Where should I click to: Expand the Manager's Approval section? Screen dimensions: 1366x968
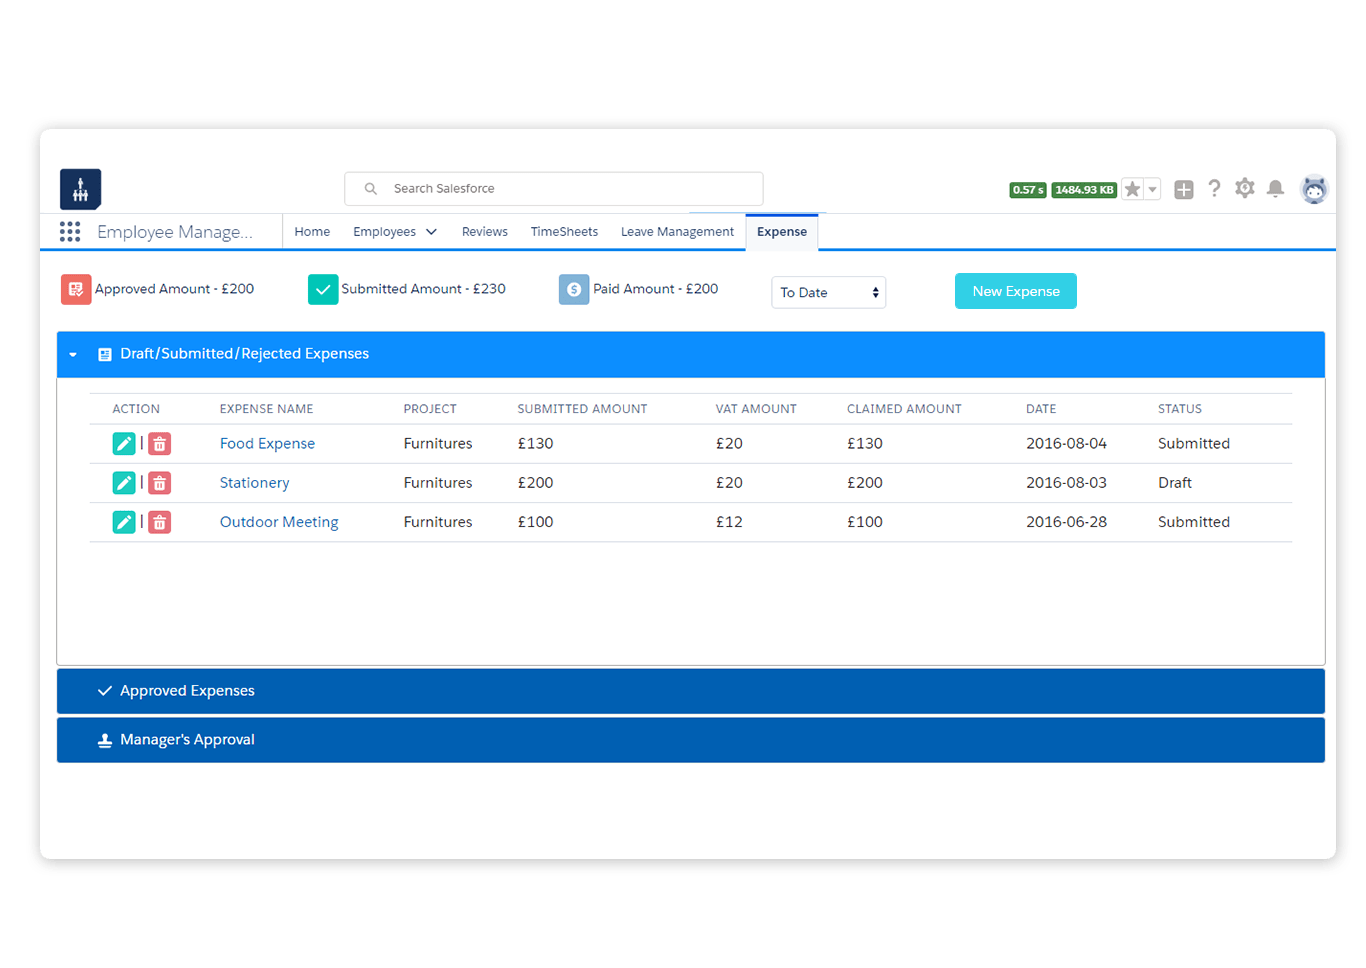[x=187, y=740]
